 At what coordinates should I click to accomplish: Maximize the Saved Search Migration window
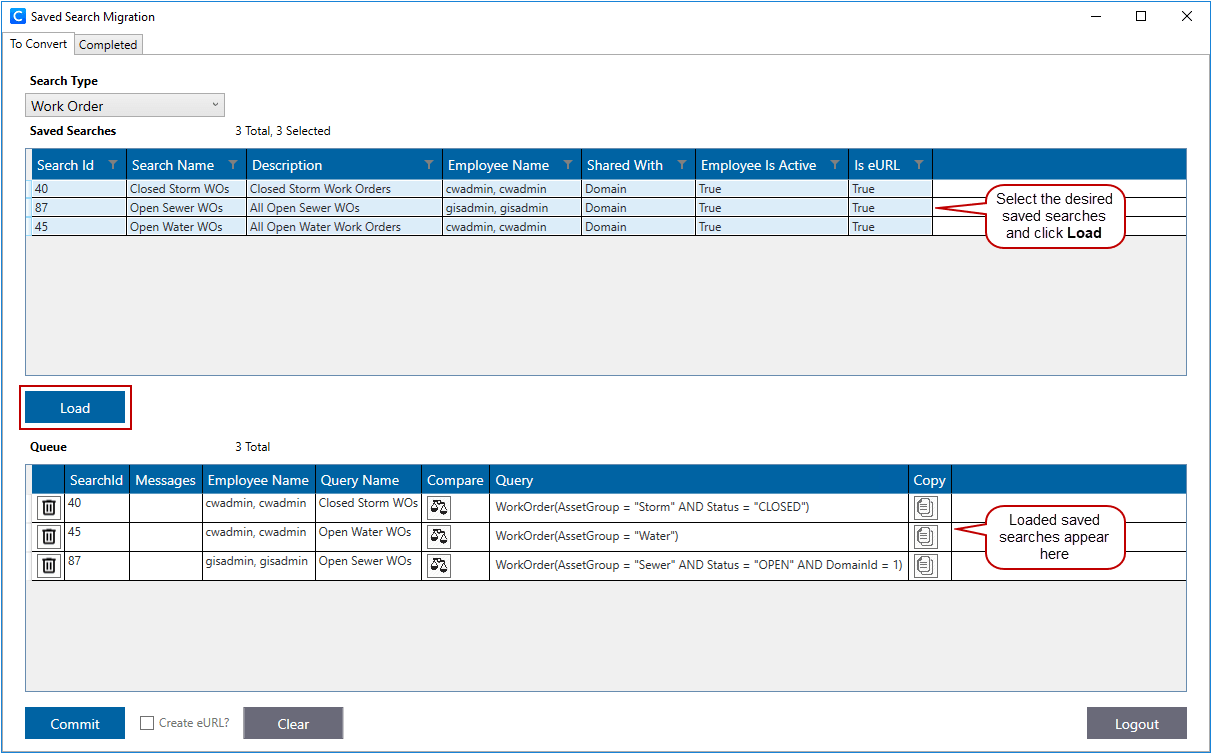[1141, 16]
